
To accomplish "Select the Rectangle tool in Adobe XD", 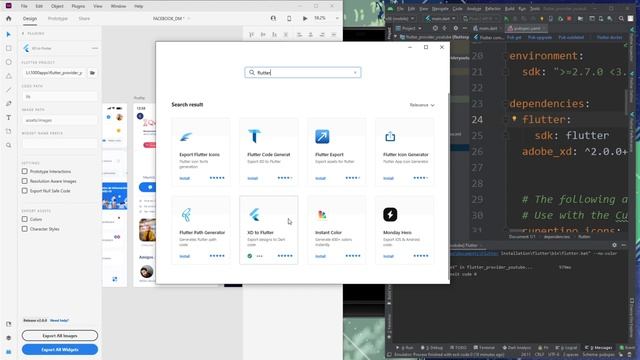I will [9, 48].
